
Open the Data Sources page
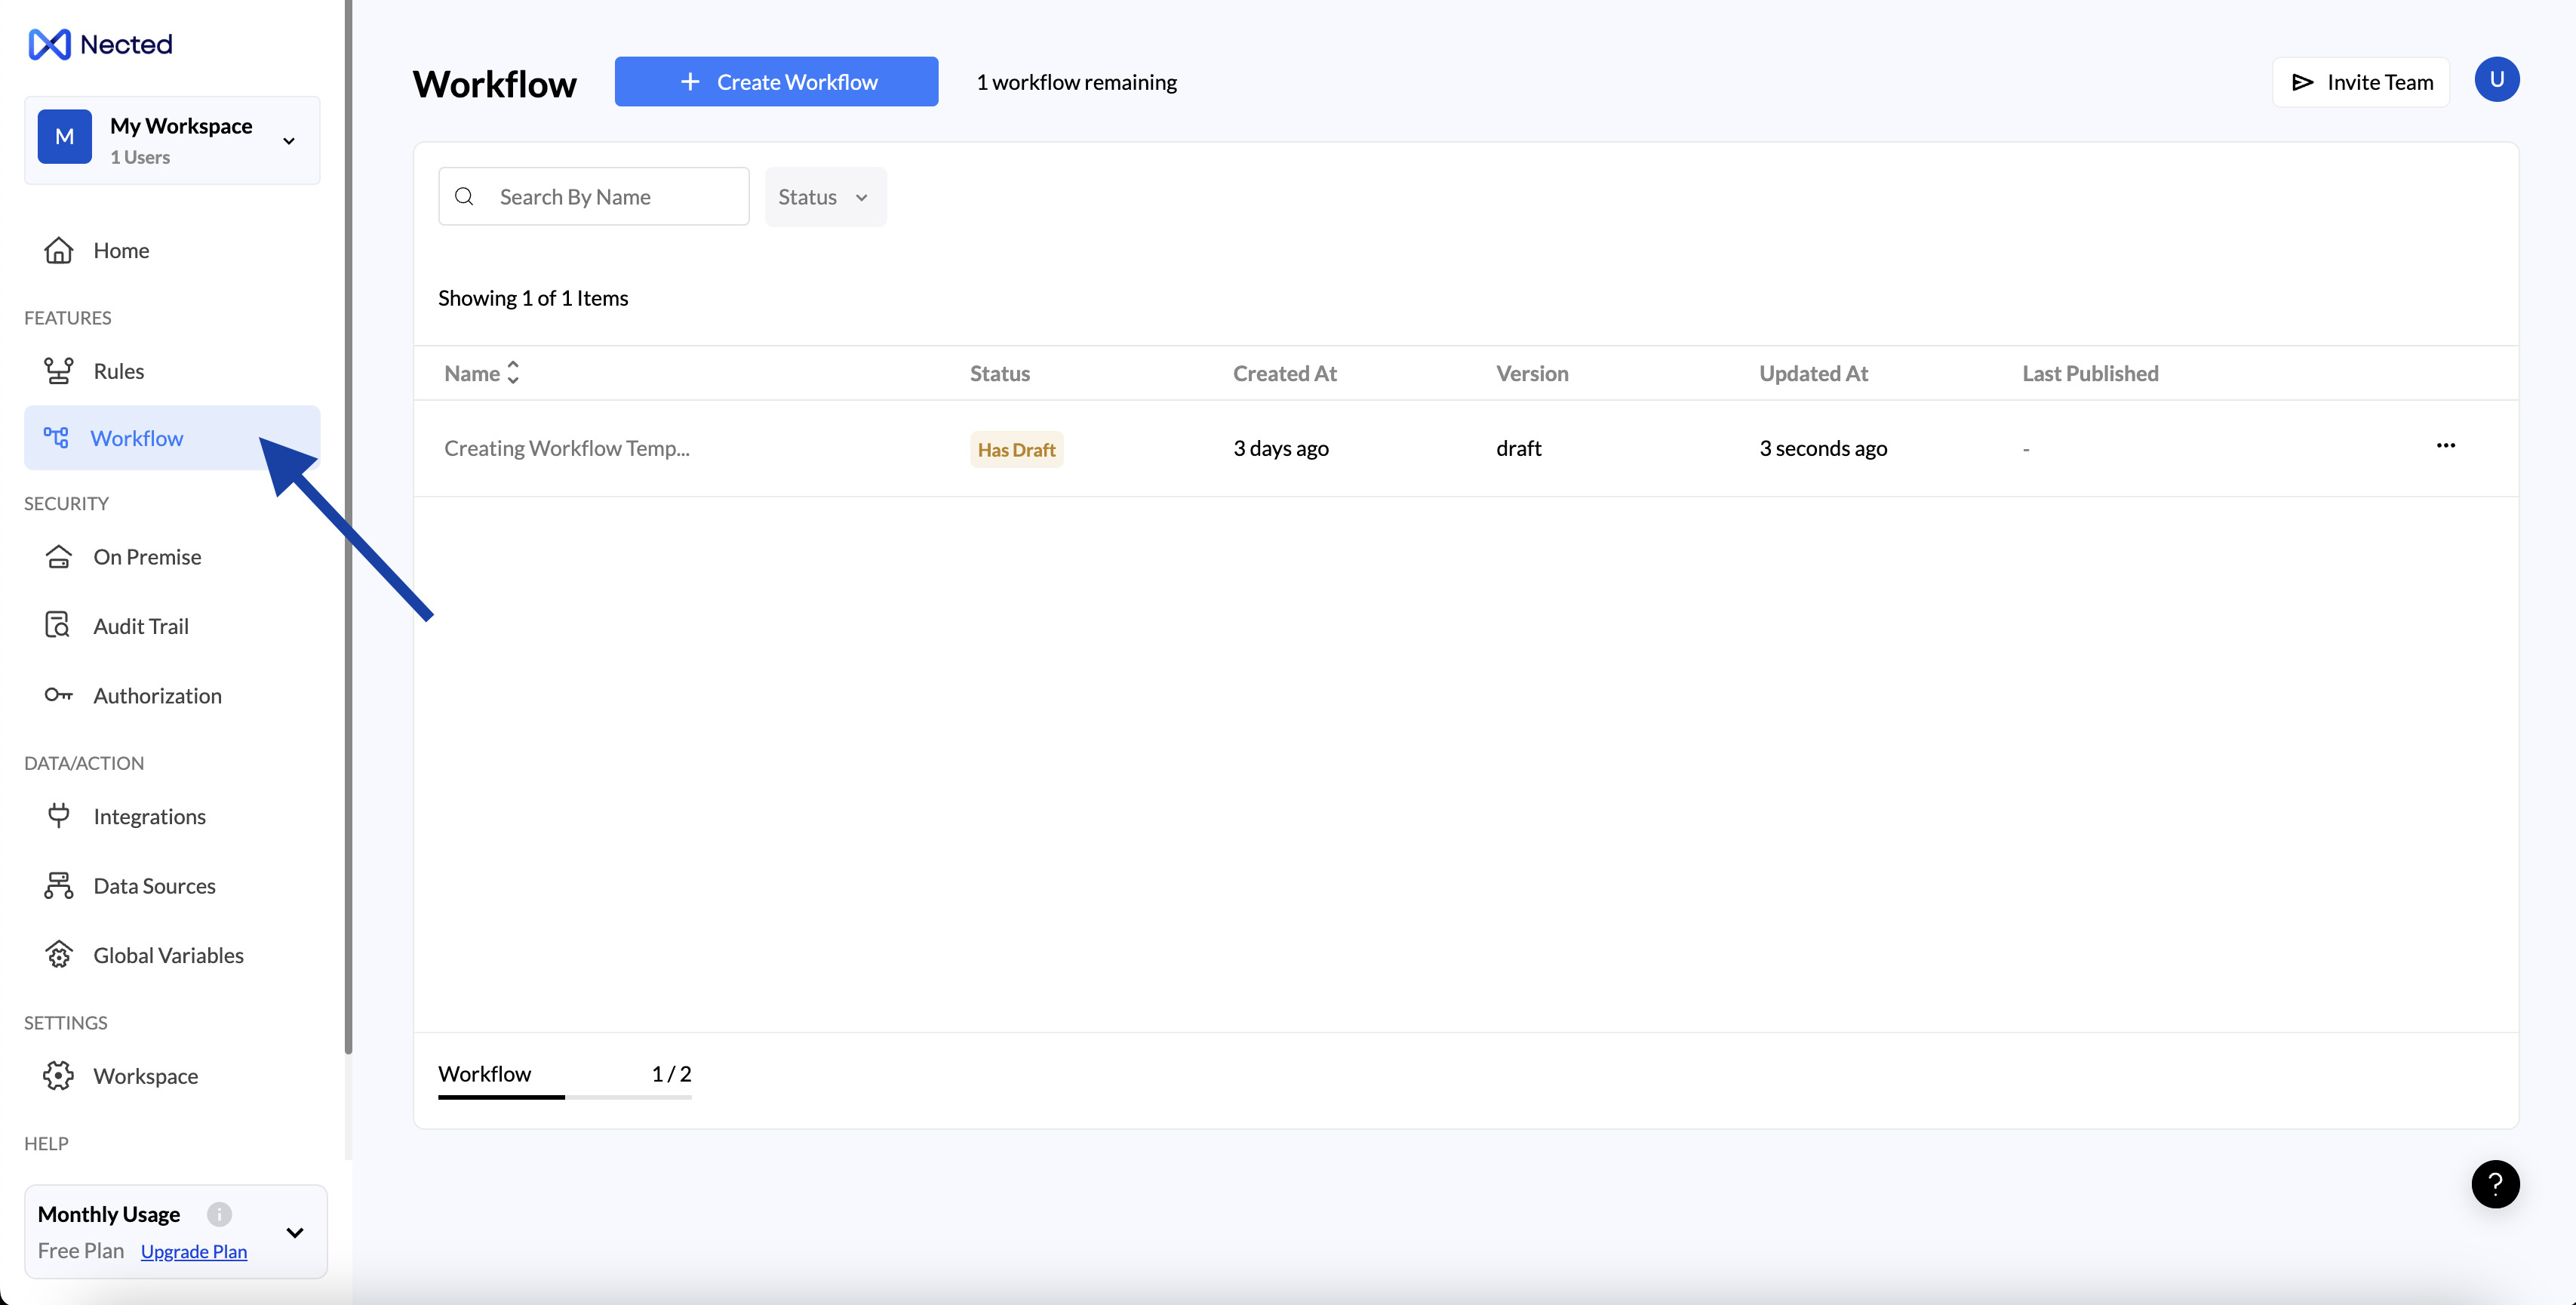[154, 886]
